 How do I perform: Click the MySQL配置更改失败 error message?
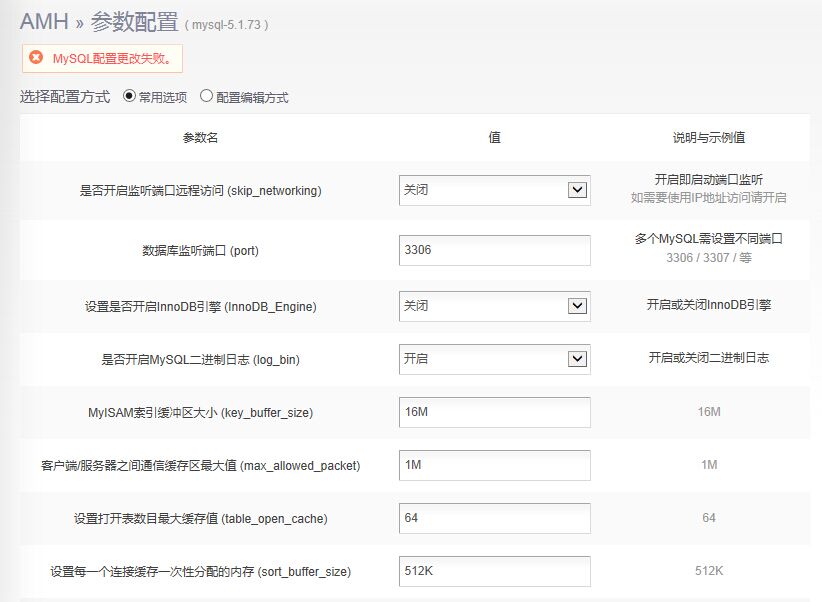click(x=112, y=59)
